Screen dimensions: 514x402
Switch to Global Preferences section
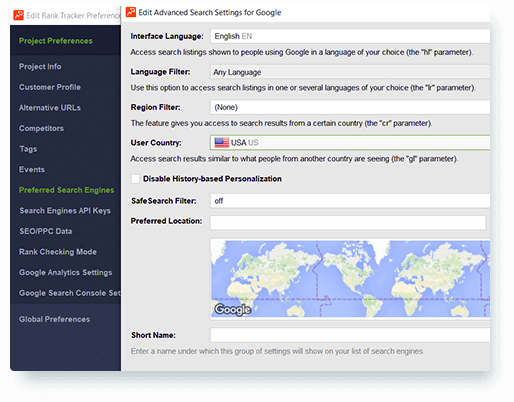click(x=54, y=319)
